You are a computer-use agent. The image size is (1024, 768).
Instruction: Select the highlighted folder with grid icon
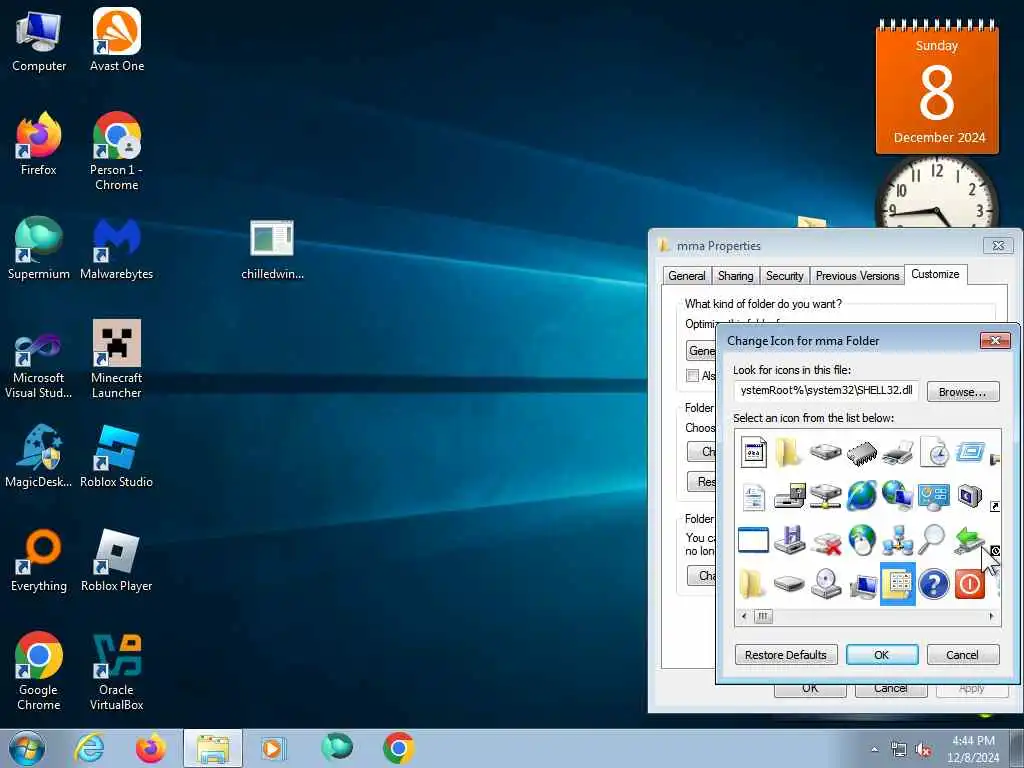(x=898, y=584)
